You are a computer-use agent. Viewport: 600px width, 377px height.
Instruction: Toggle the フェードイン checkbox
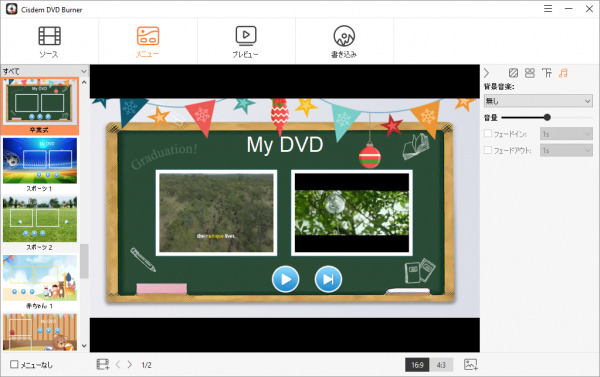point(488,133)
